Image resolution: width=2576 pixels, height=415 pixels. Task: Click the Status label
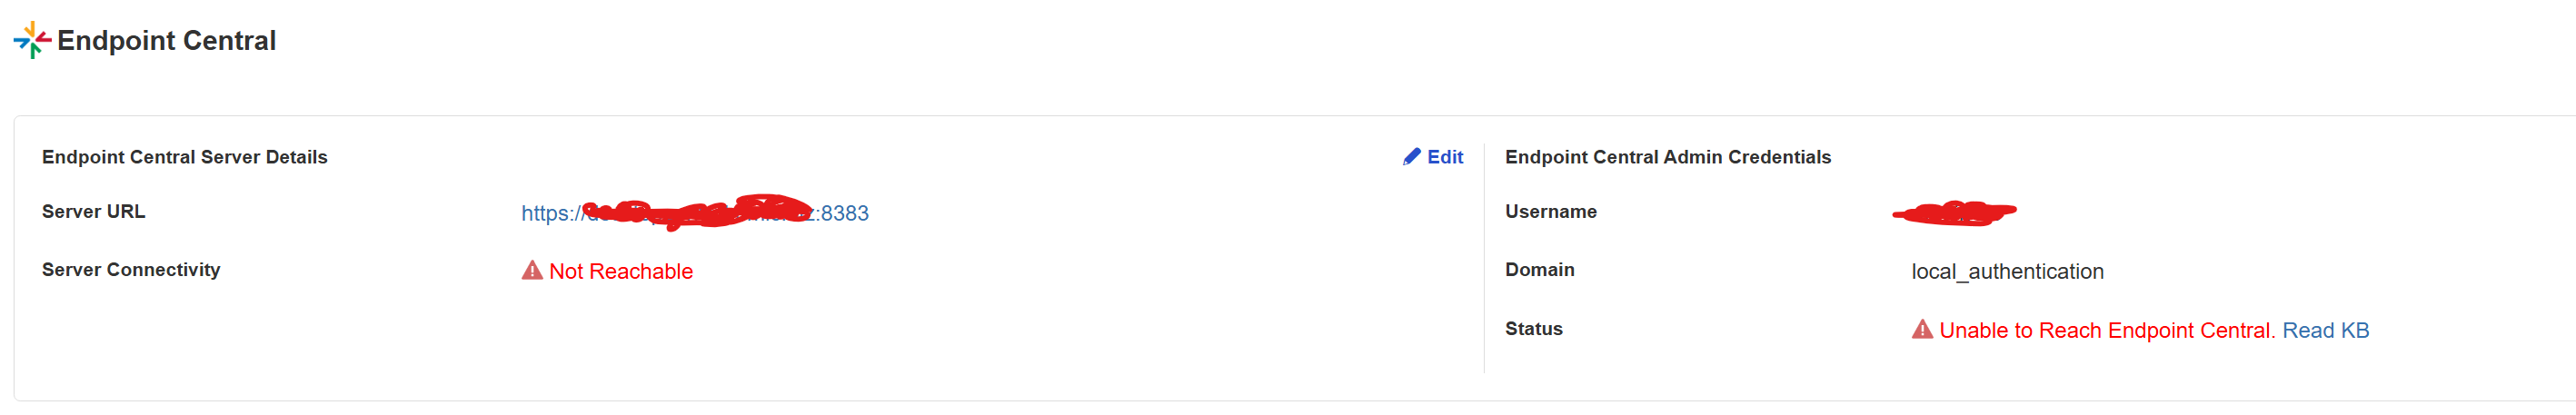[x=1533, y=329]
